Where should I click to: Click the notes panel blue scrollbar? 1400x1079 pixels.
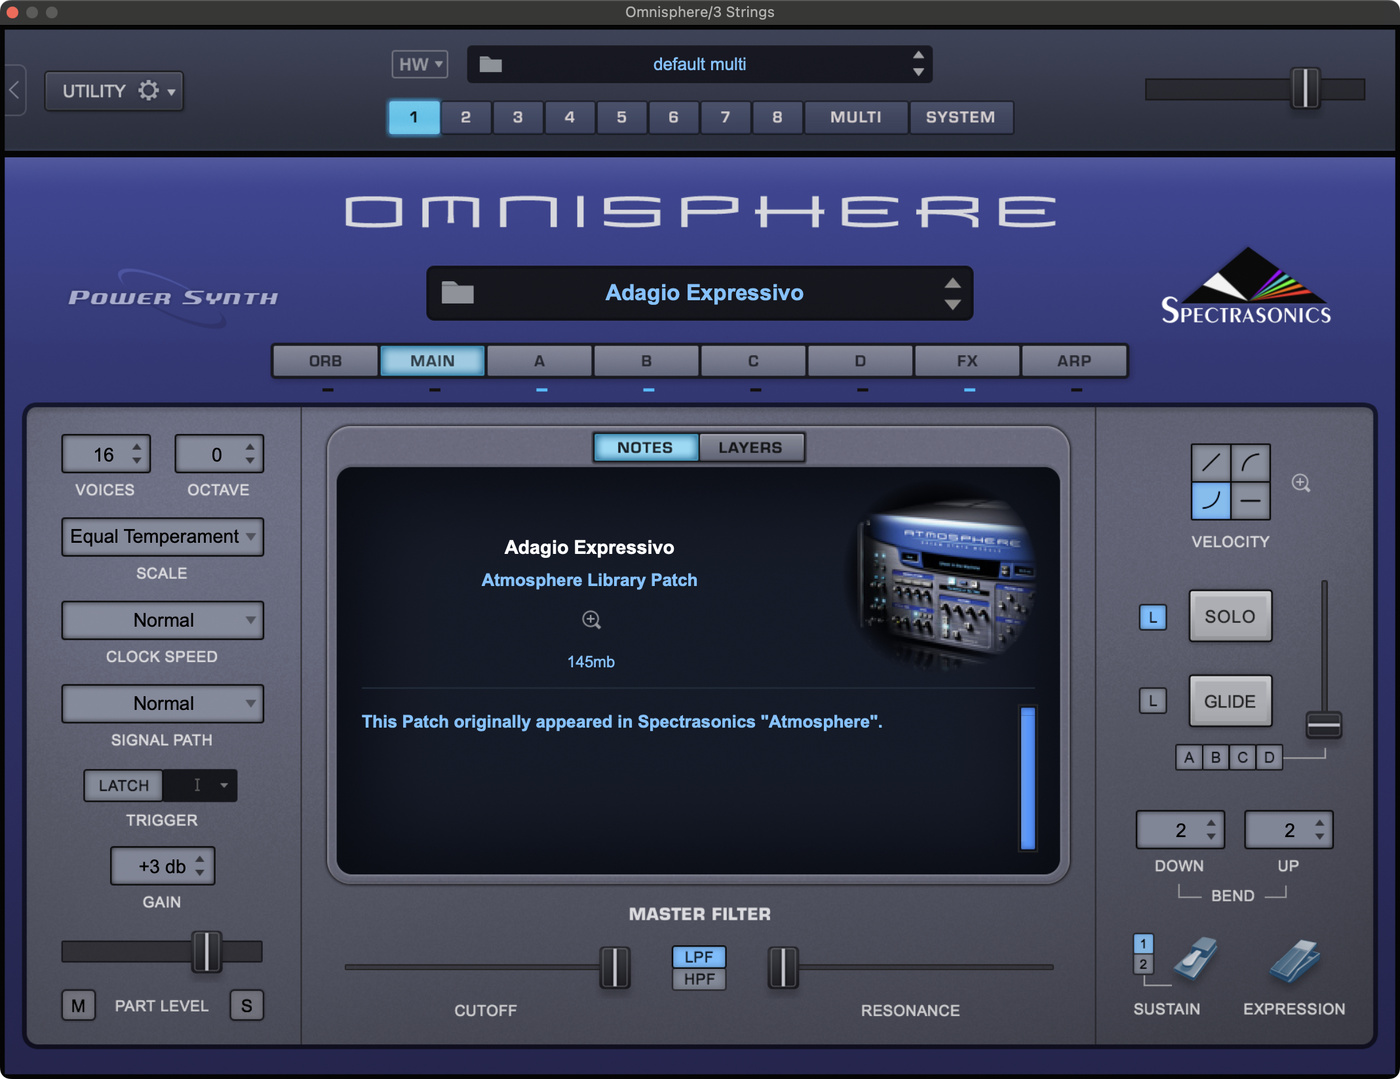click(x=1027, y=778)
